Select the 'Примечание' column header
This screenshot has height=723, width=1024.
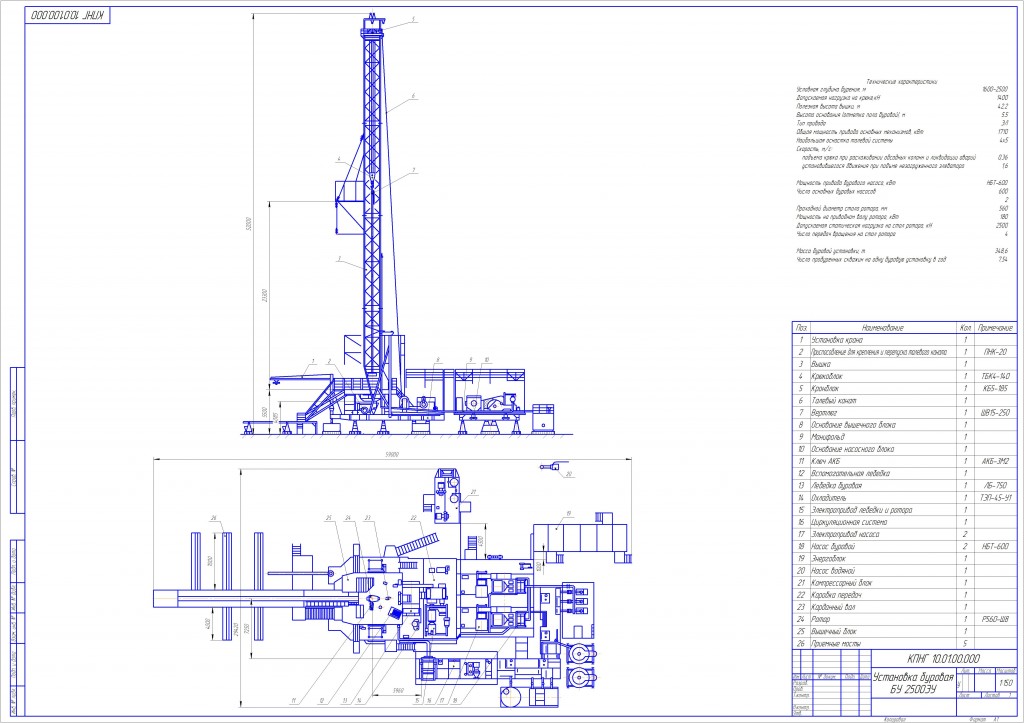click(995, 328)
